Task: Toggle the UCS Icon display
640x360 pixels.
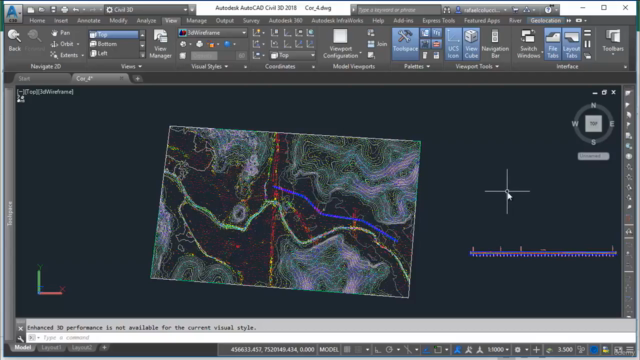Action: point(453,44)
